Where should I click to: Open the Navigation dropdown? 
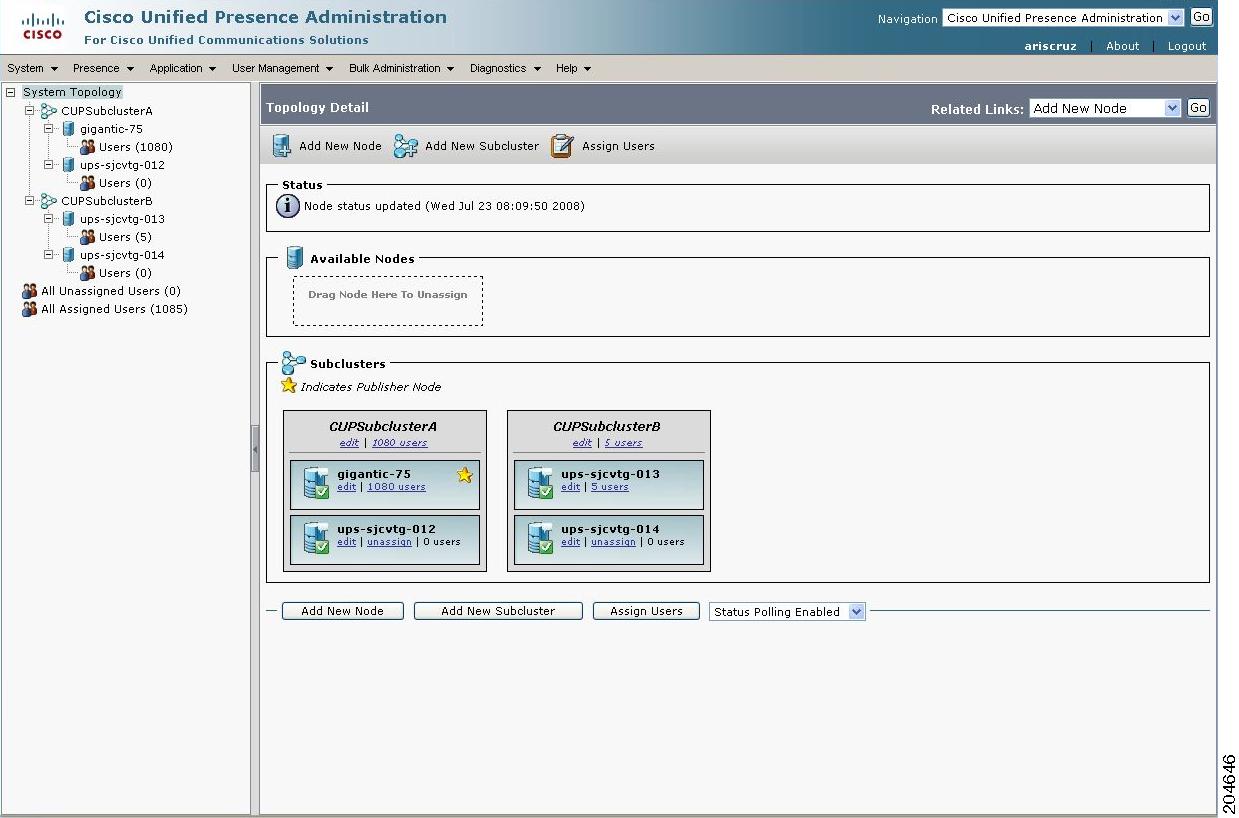pyautogui.click(x=1063, y=18)
